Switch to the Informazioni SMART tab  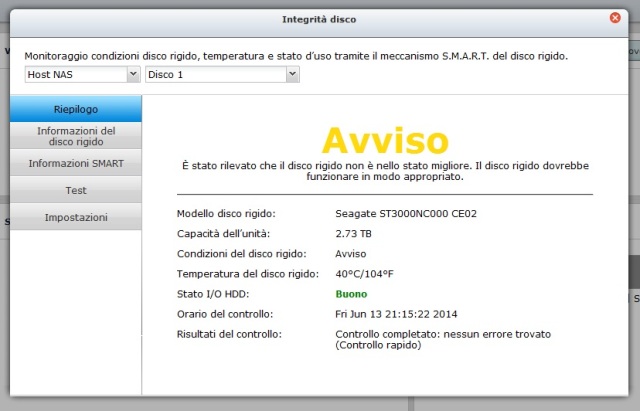[x=76, y=163]
